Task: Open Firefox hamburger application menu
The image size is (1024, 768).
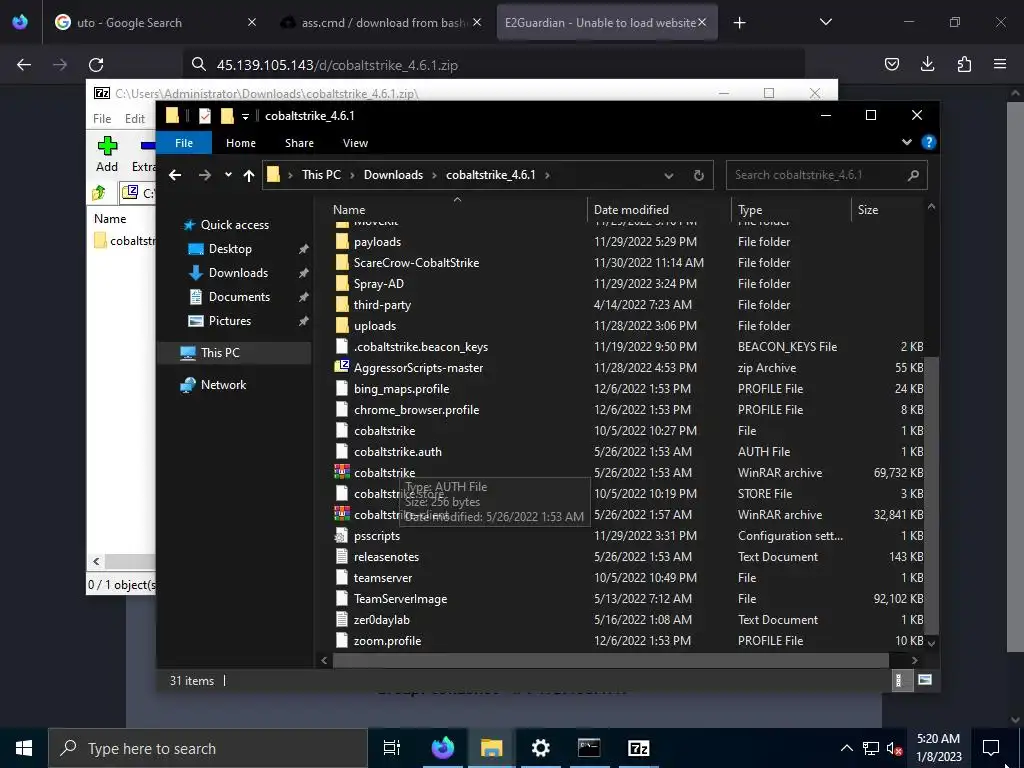Action: point(1000,64)
